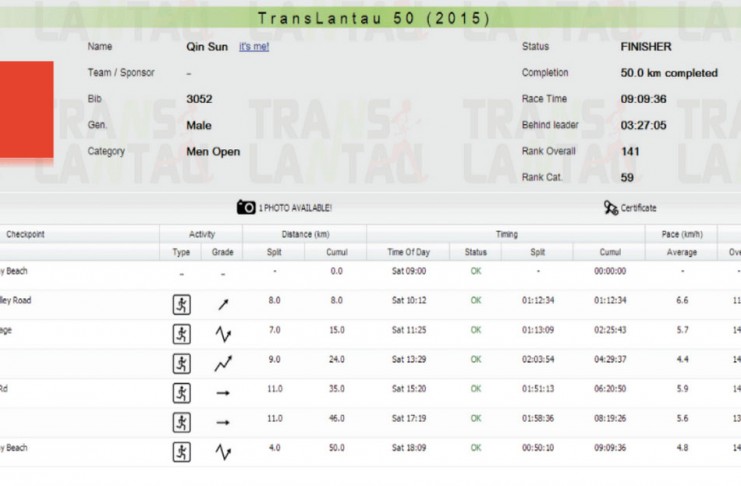Click split time 00:50:10
Image resolution: width=741 pixels, height=486 pixels.
click(x=538, y=448)
